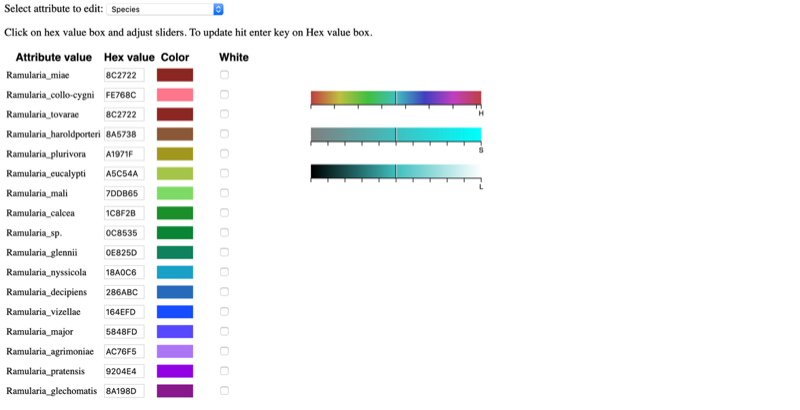Click the lavender Ramularia_agrimoniae color swatch
The height and width of the screenshot is (410, 800).
175,351
